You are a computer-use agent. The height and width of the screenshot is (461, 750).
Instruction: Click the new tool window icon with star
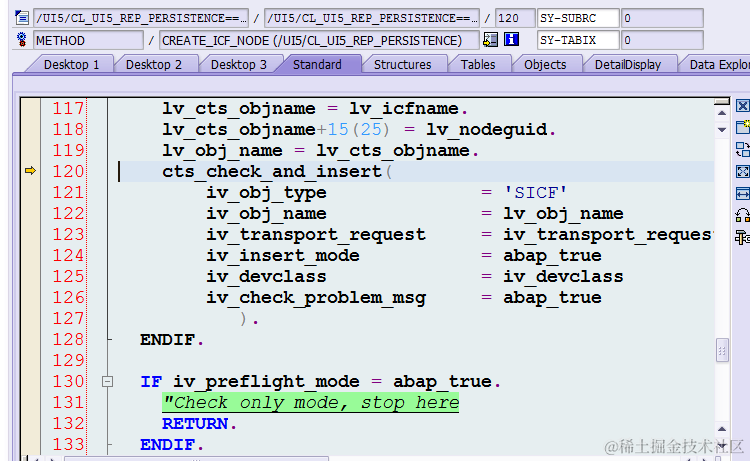(742, 127)
